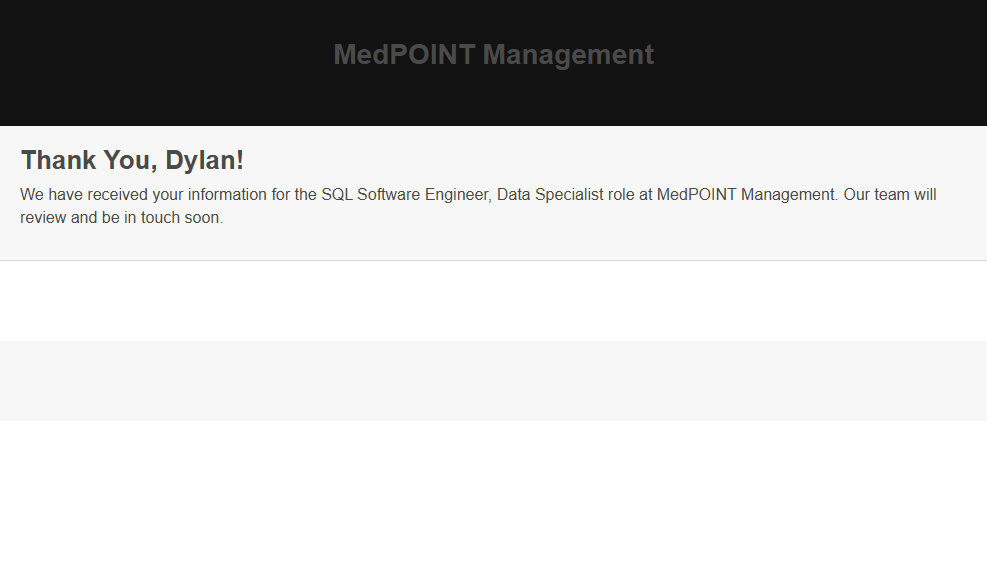
Task: Click "MedPOINT Management" inside the confirmation paragraph
Action: (x=746, y=195)
